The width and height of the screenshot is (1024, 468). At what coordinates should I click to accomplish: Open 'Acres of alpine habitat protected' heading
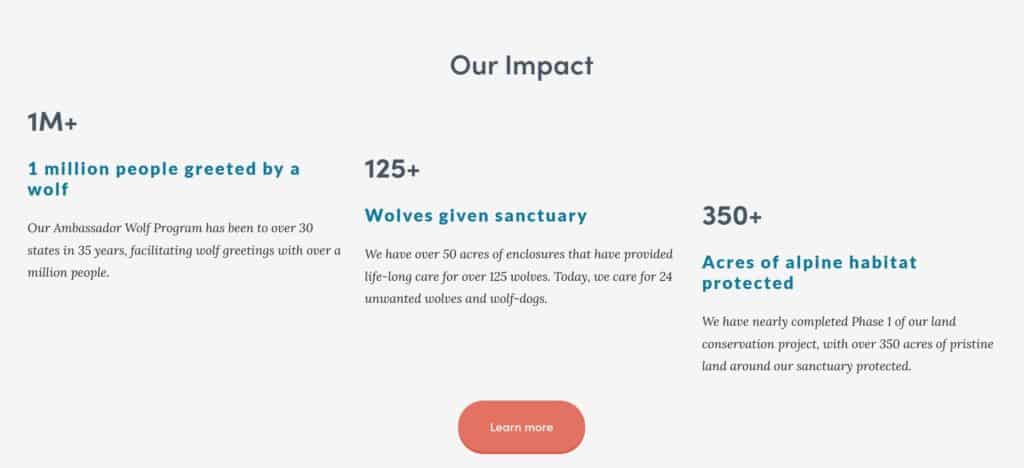click(810, 272)
